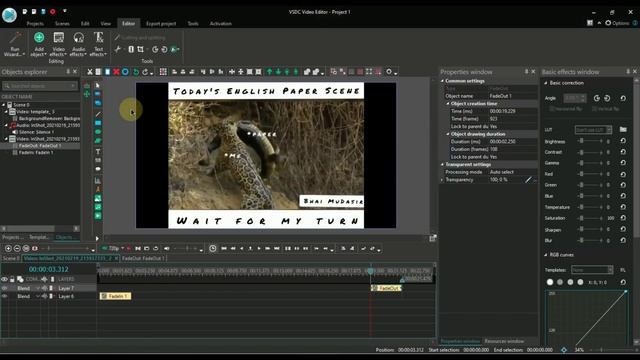Toggle visibility eye of Layer 6
Screen dimensions: 640x360
click(x=4, y=296)
